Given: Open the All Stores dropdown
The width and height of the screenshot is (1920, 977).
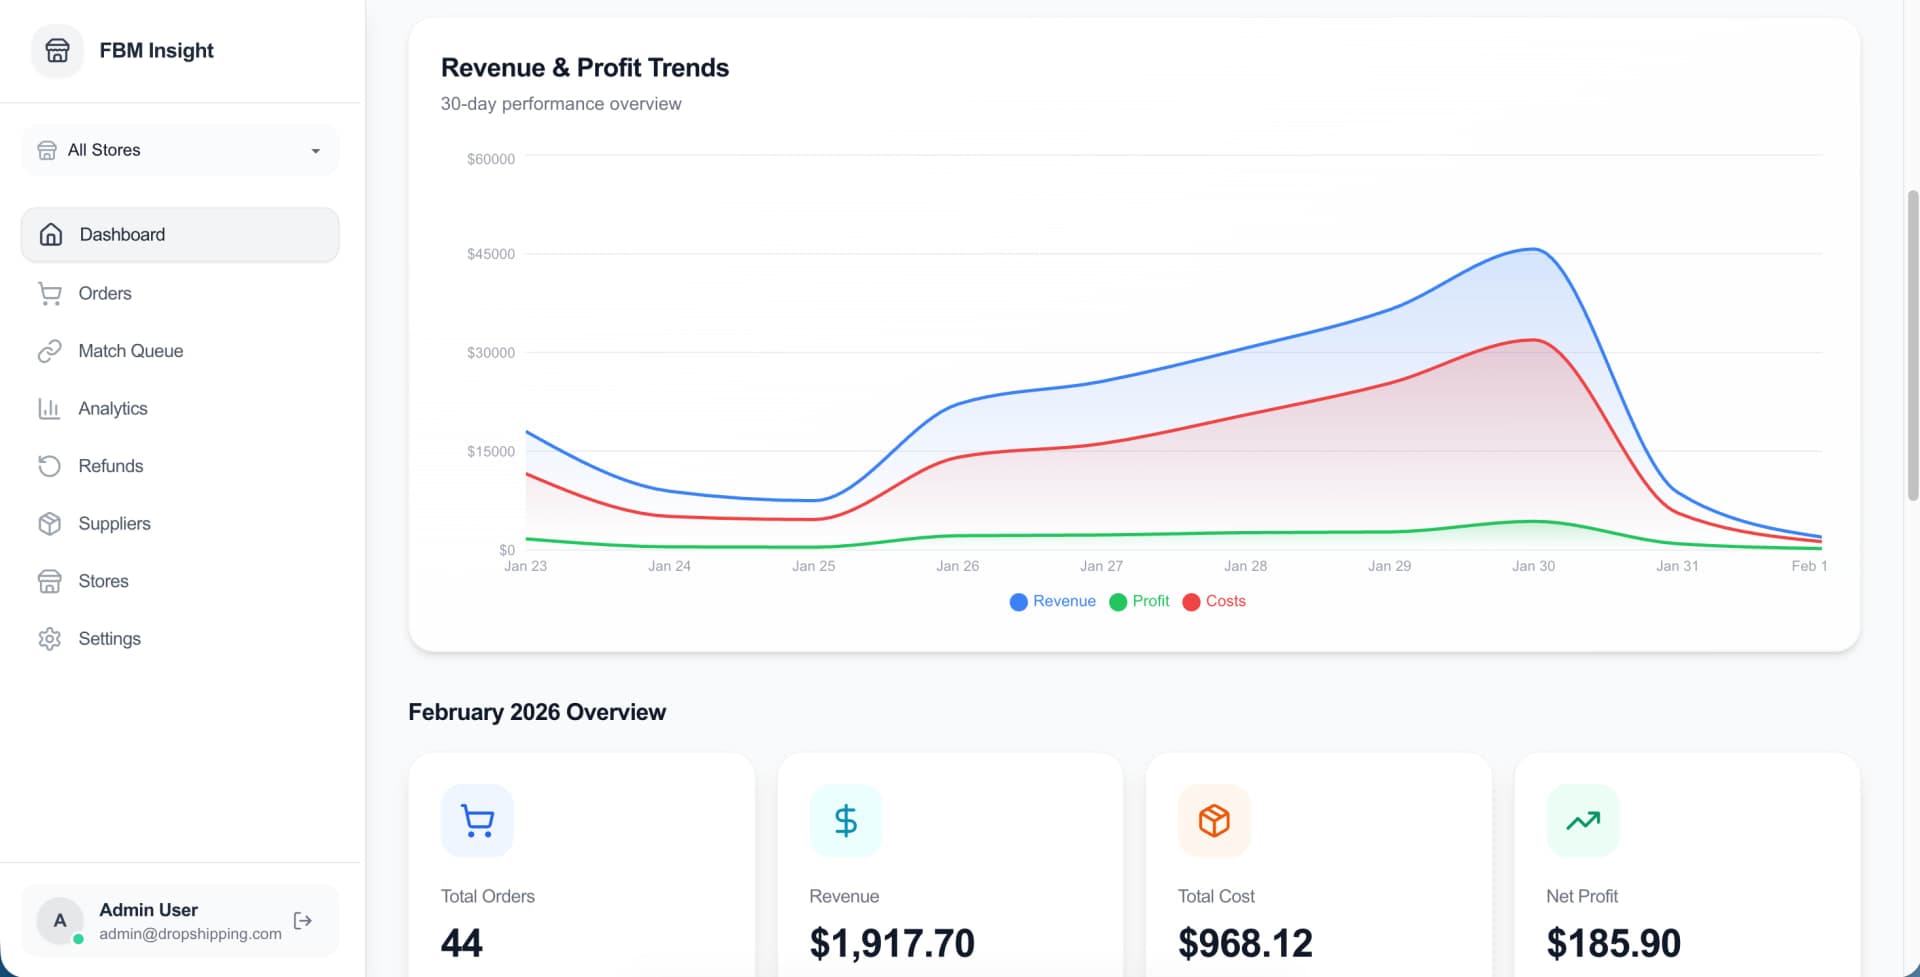Looking at the screenshot, I should point(180,150).
